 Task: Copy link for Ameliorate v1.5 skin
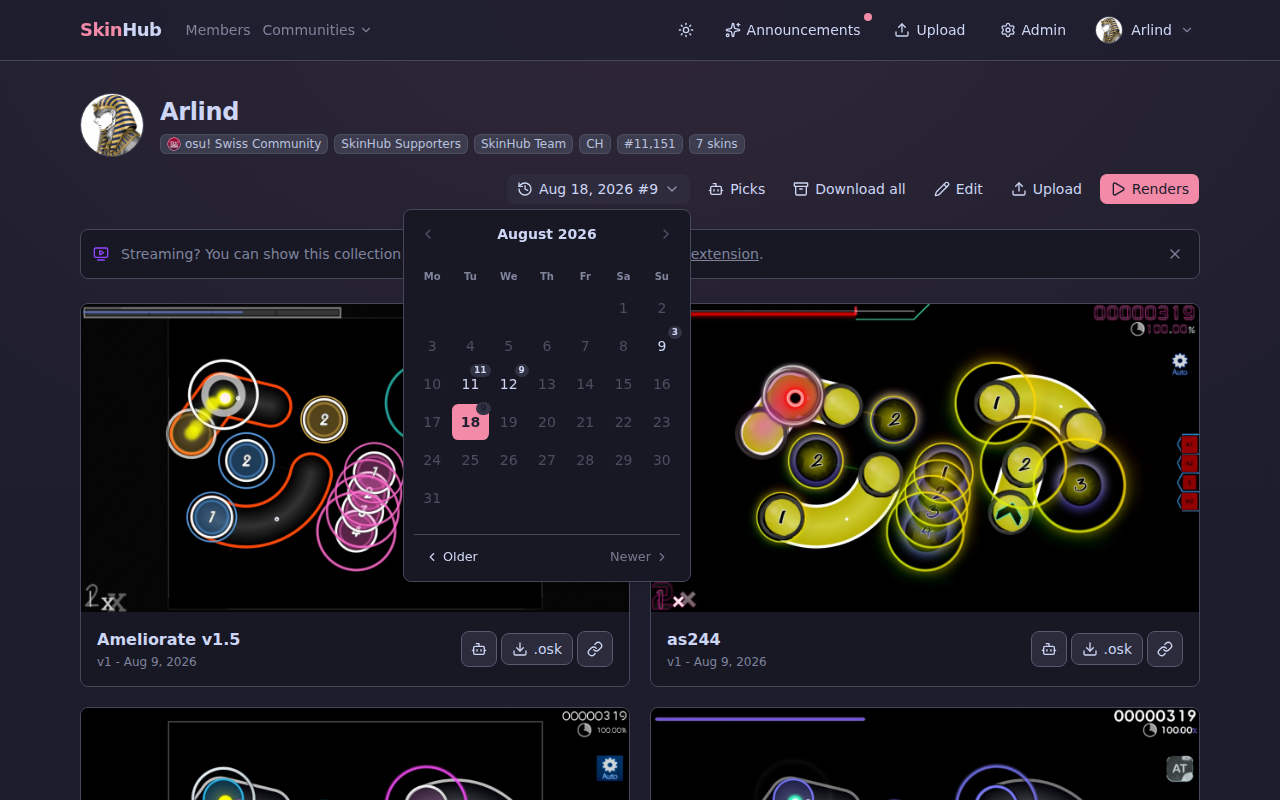(595, 649)
